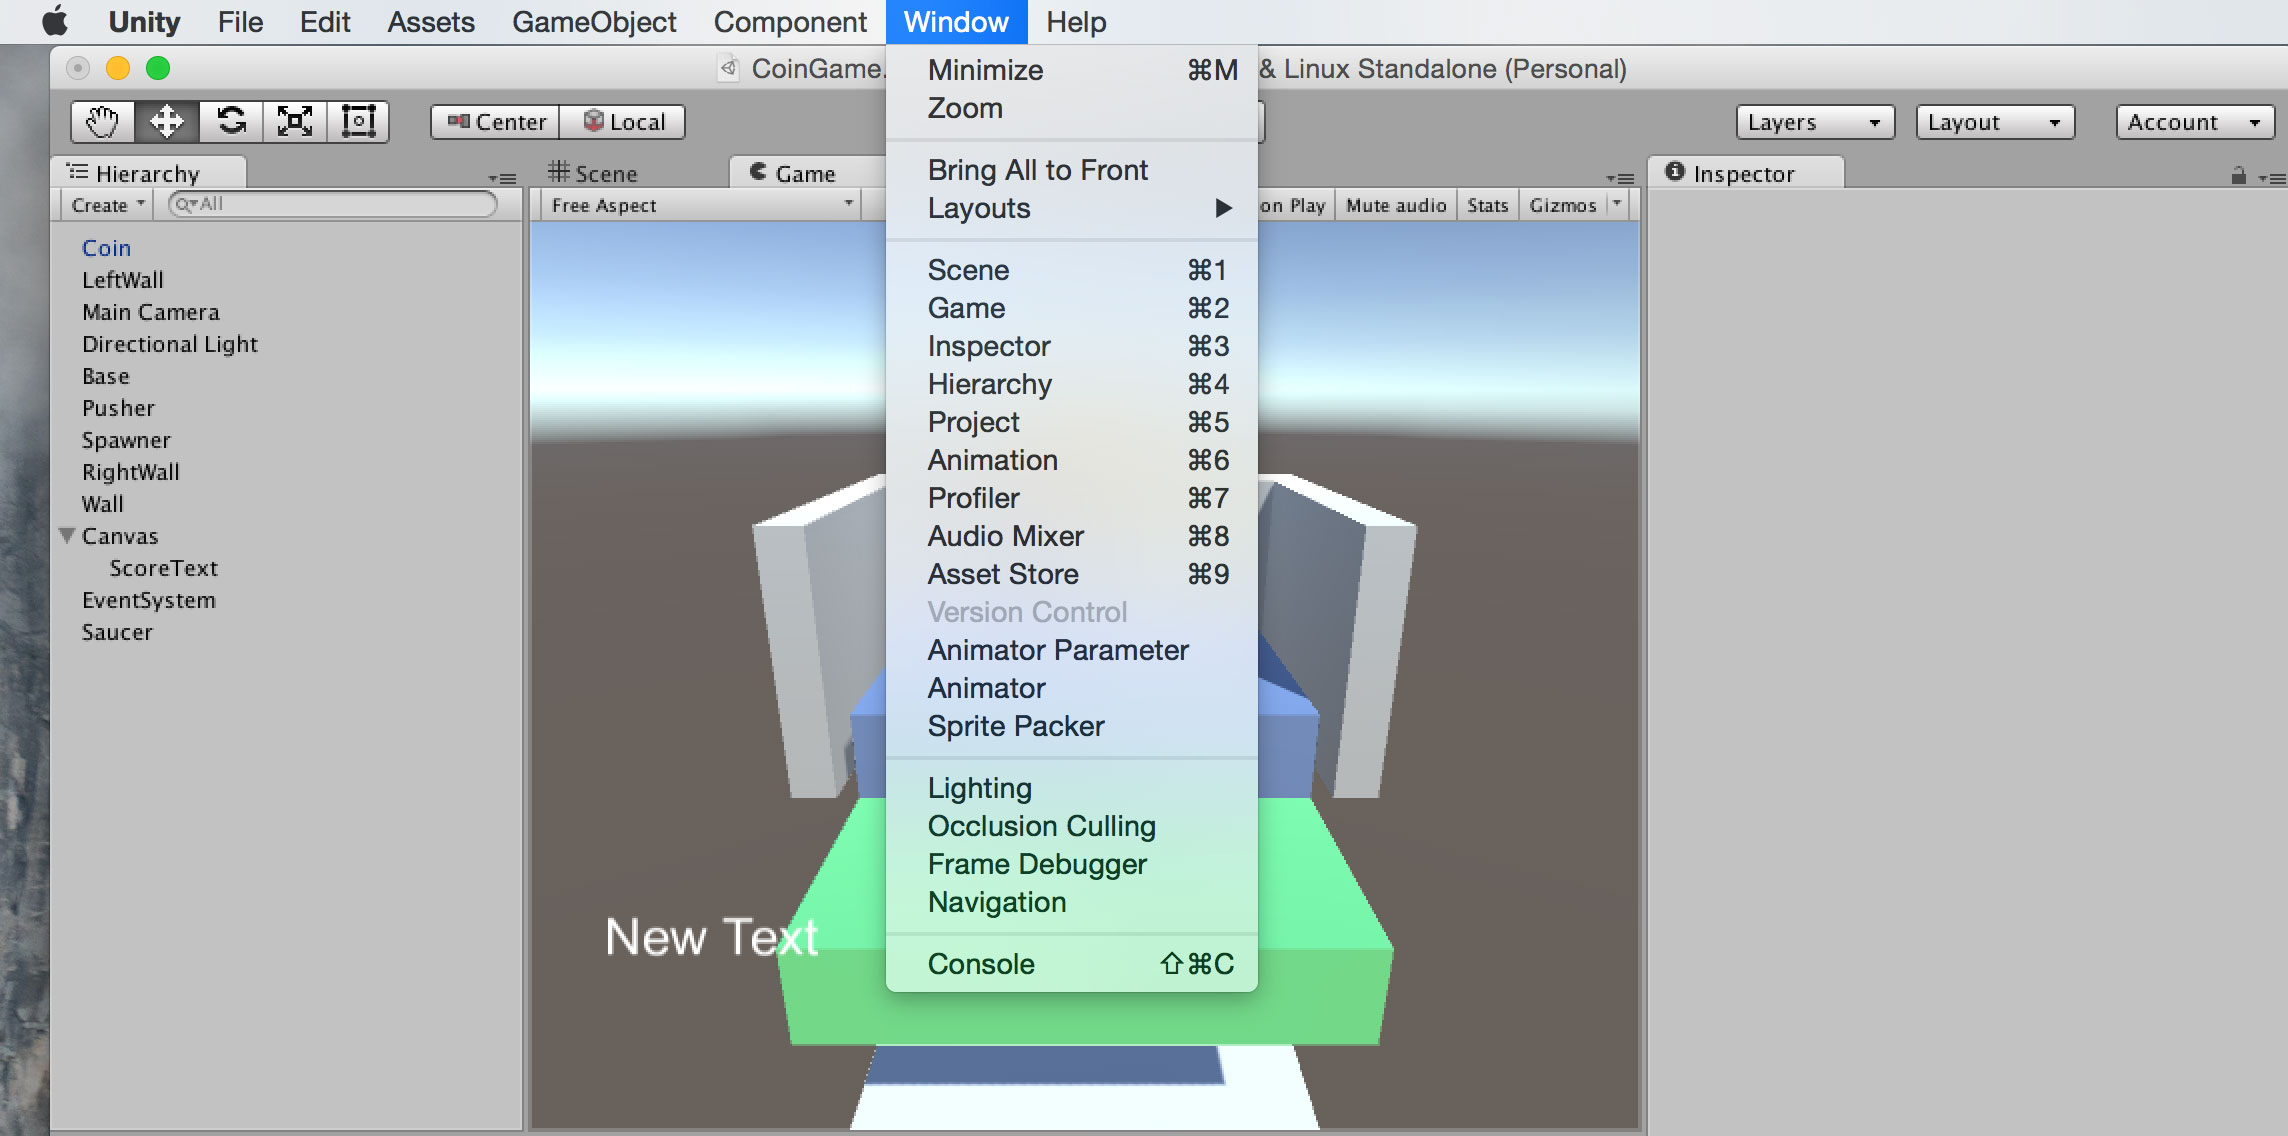Open Asset Store from menu

(1071, 574)
